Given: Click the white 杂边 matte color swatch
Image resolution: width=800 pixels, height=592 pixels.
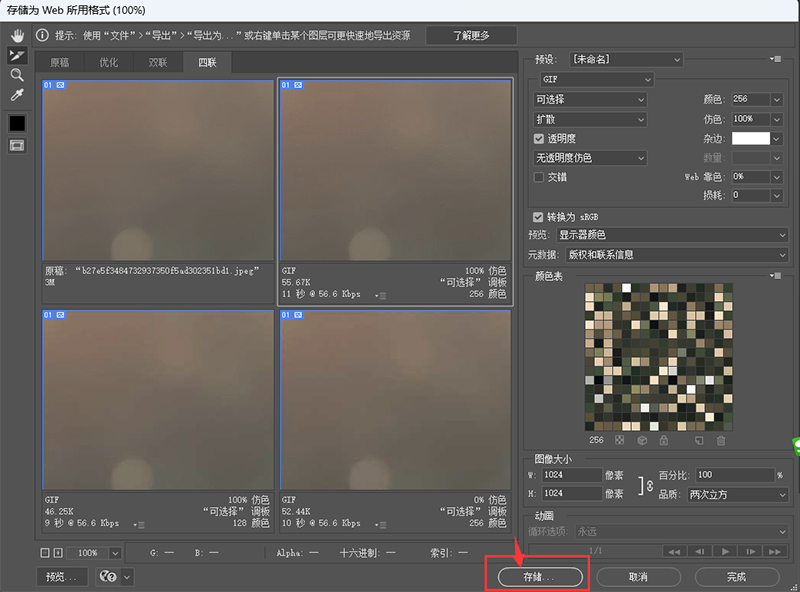Looking at the screenshot, I should coord(751,138).
